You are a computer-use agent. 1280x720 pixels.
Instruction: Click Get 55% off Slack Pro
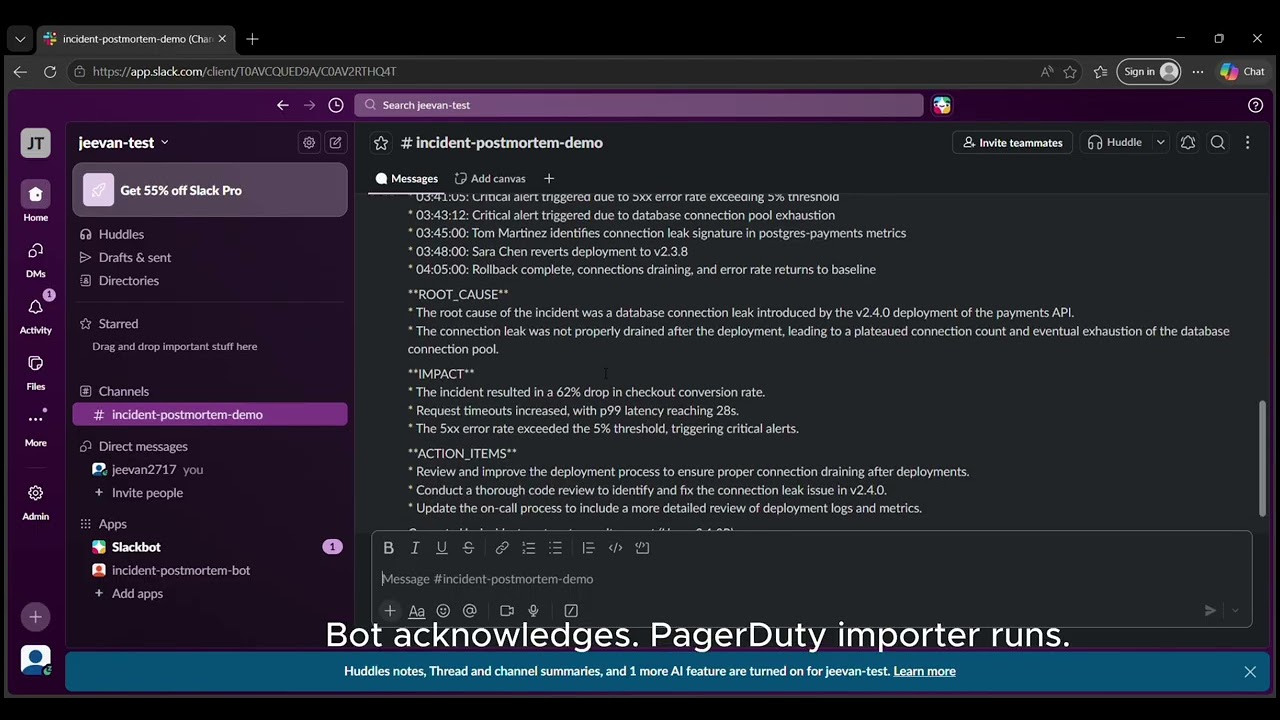tap(210, 190)
